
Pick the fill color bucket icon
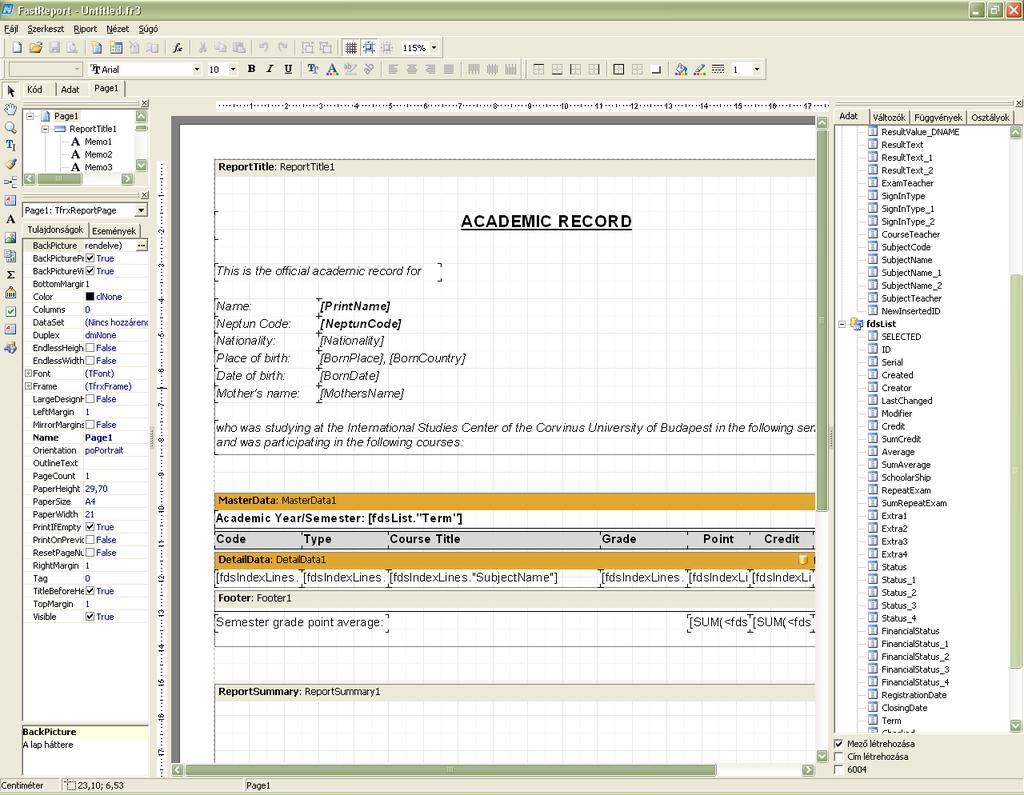pyautogui.click(x=680, y=69)
